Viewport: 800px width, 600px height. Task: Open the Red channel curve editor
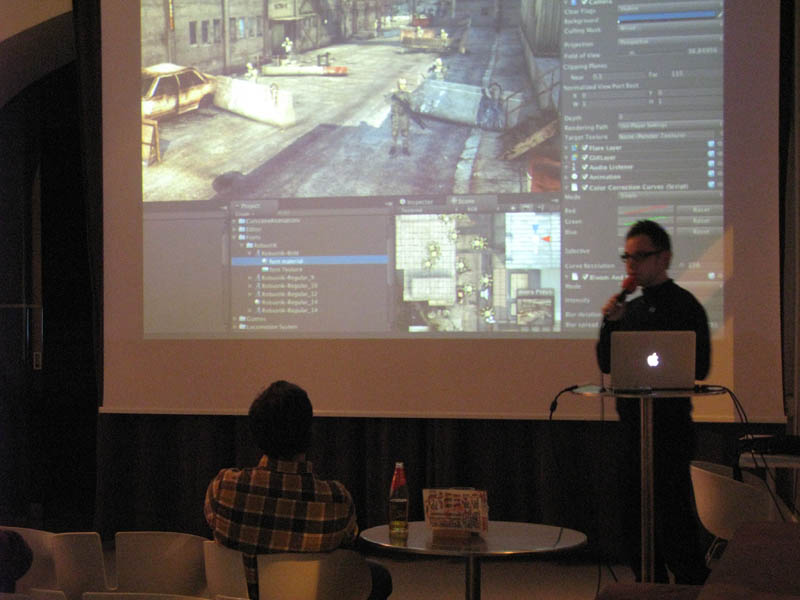[x=645, y=210]
